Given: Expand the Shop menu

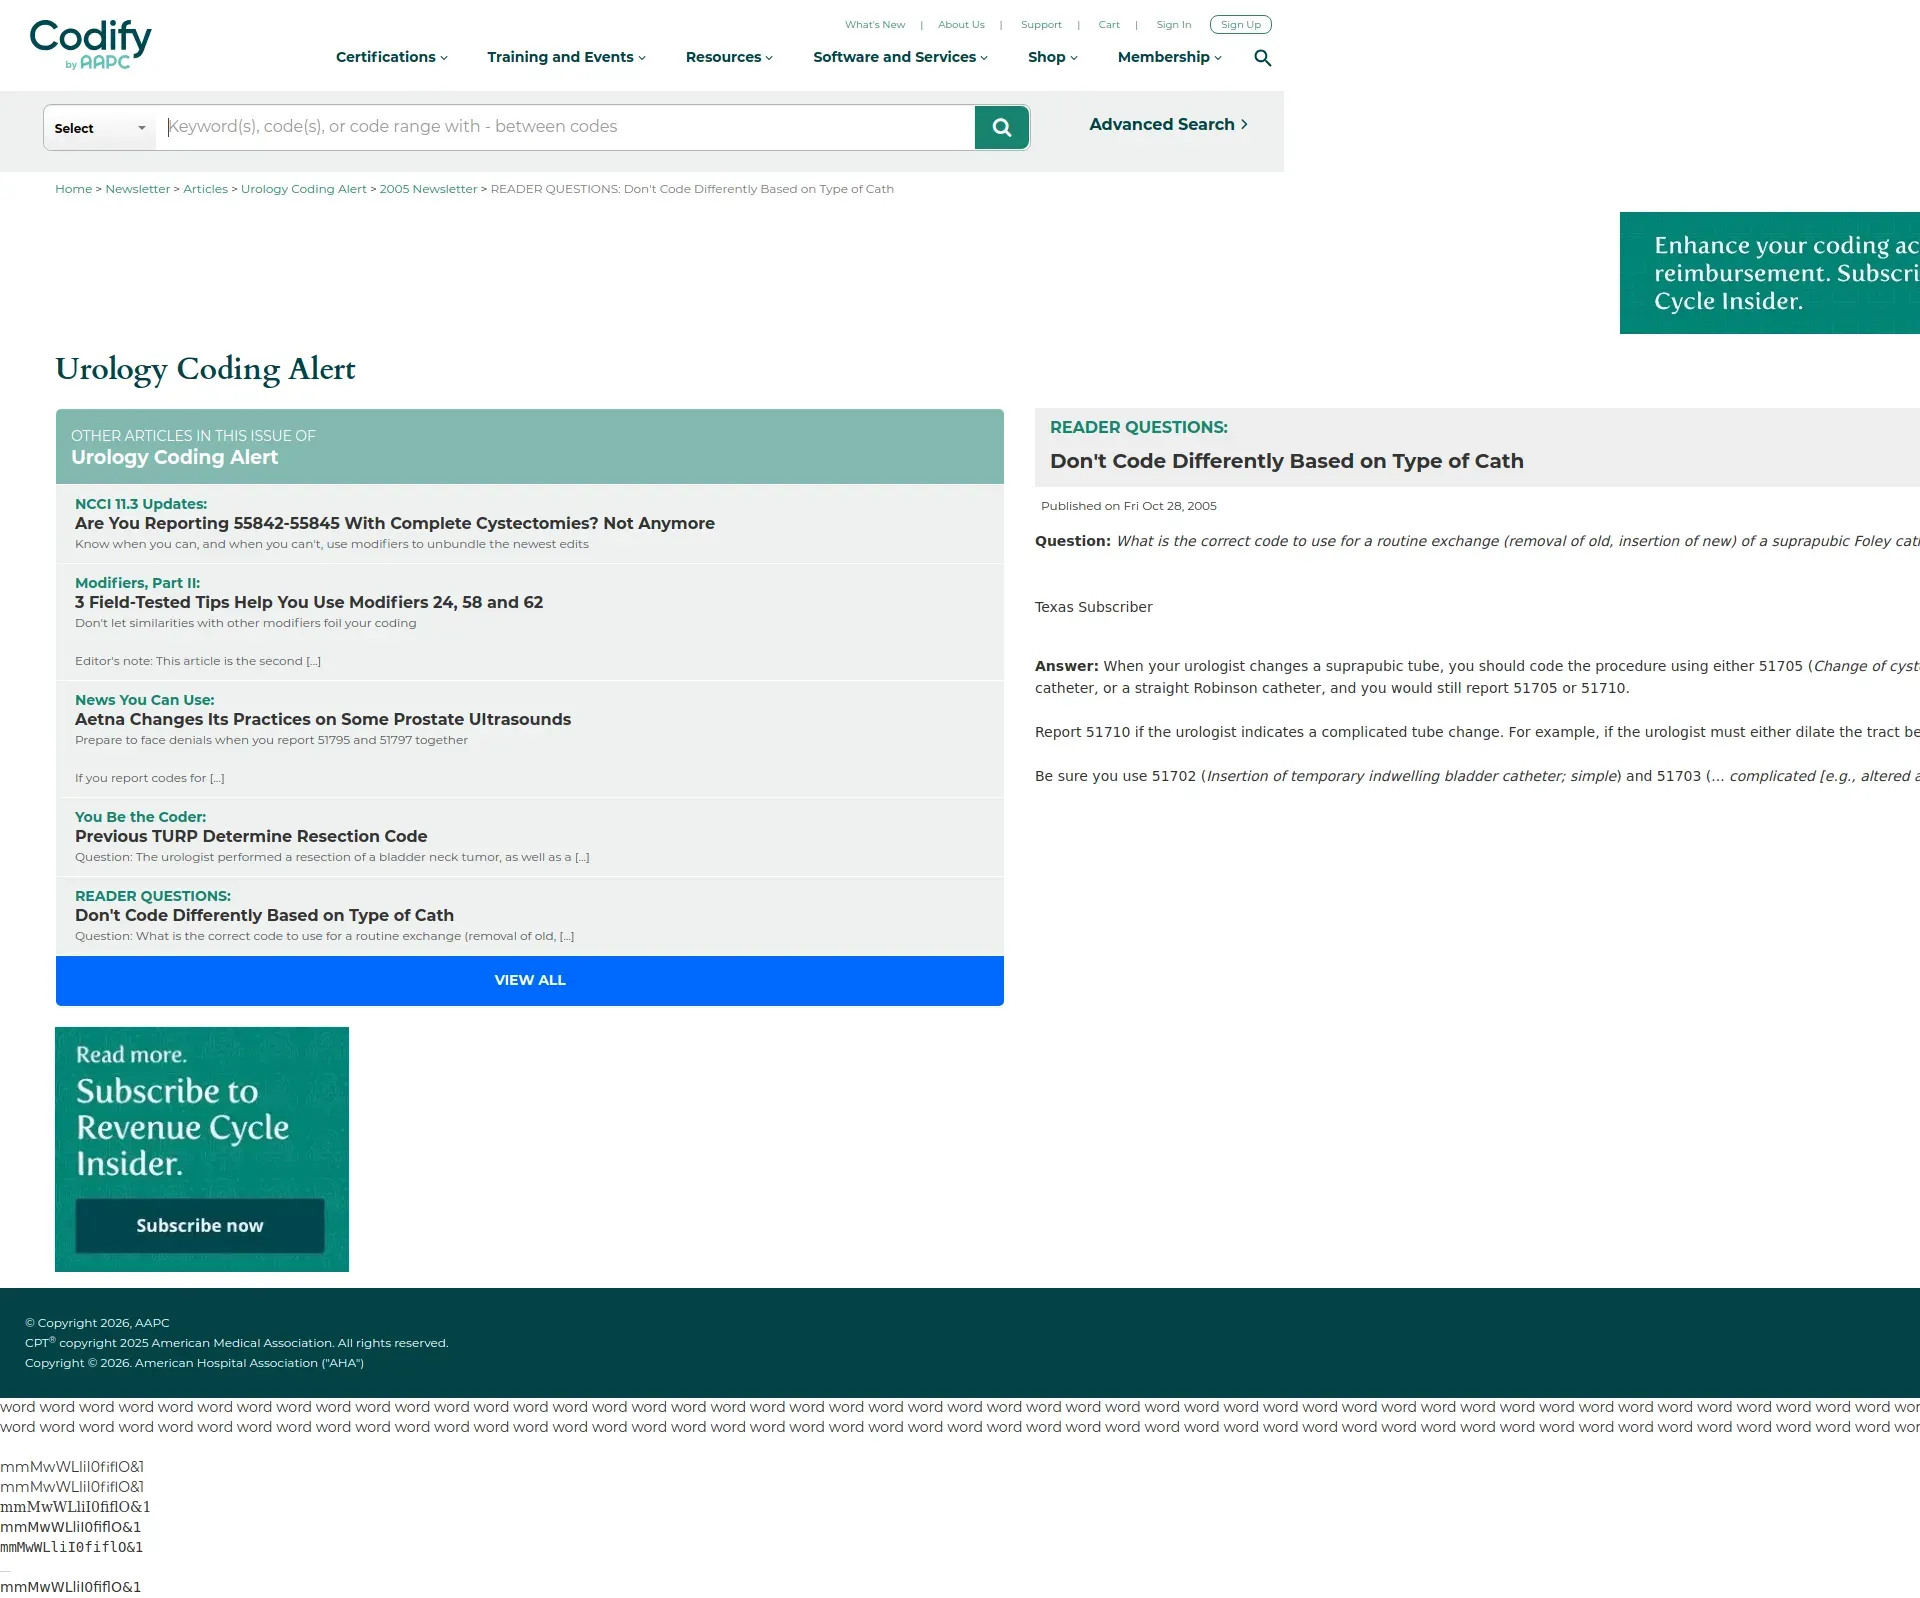Looking at the screenshot, I should pos(1052,57).
